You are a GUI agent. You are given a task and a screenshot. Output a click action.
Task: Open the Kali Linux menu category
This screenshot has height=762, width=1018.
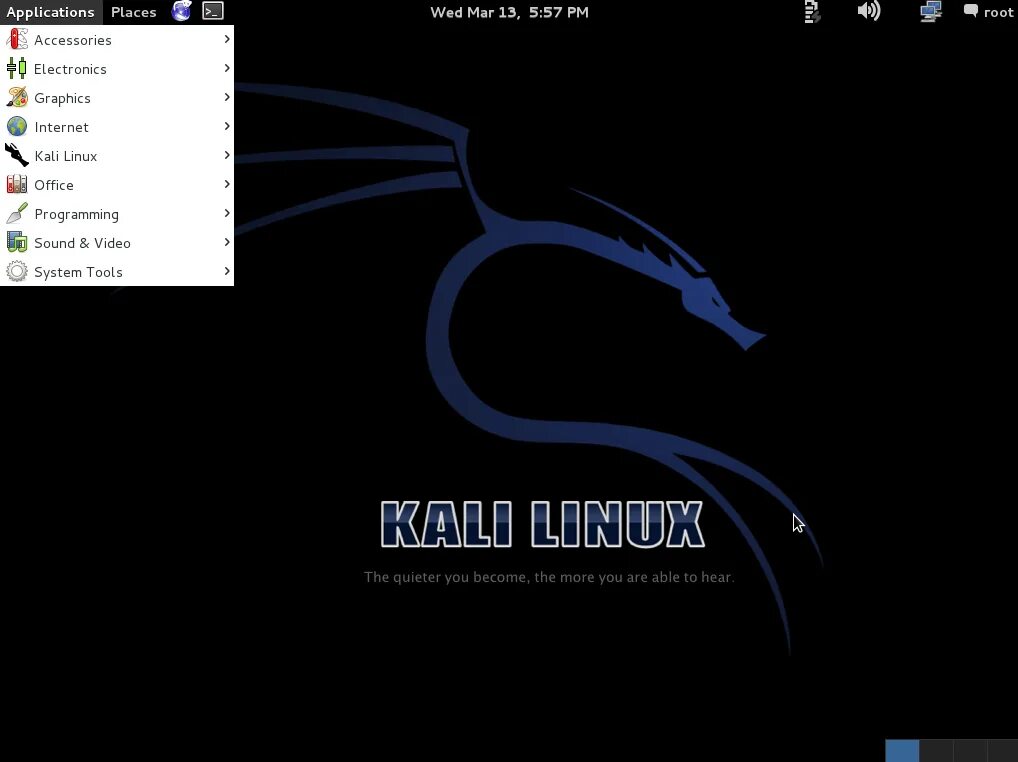pos(117,156)
